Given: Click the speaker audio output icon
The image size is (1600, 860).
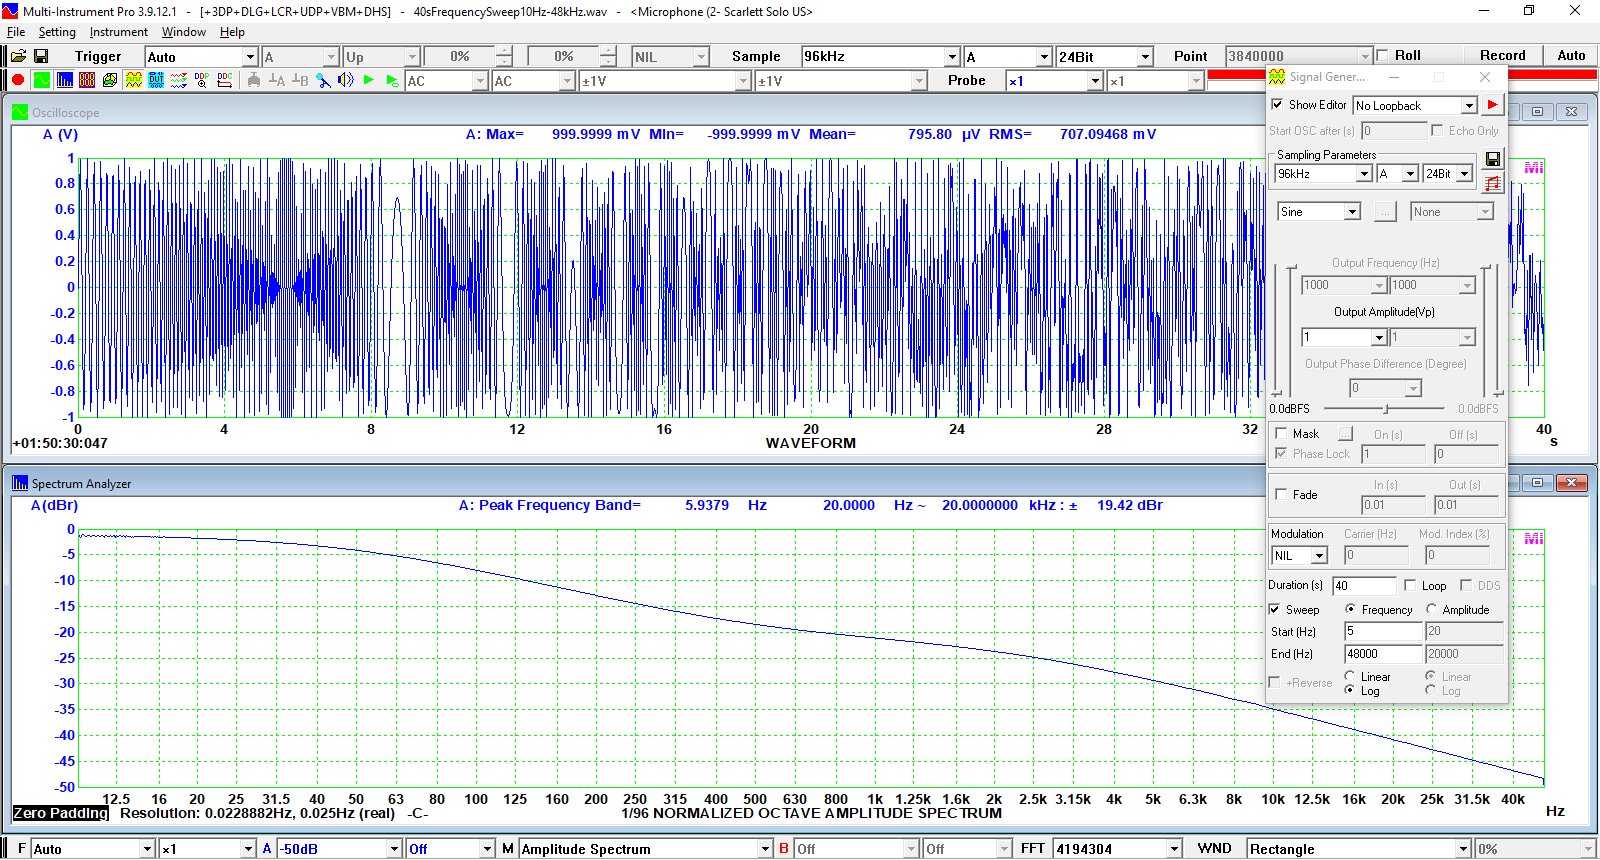Looking at the screenshot, I should click(x=346, y=80).
